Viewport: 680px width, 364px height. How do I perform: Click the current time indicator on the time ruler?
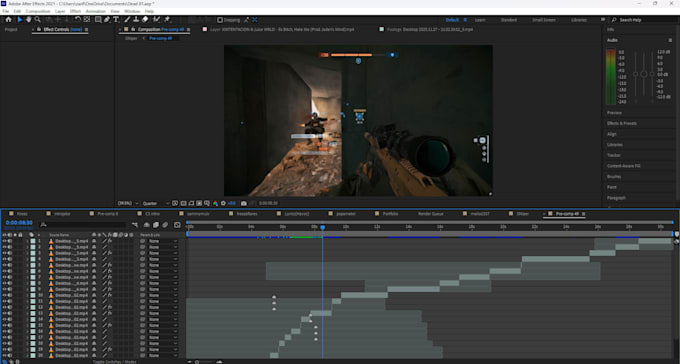[x=322, y=227]
